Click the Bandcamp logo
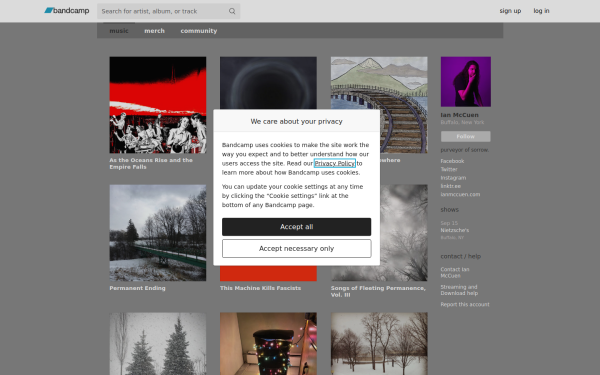This screenshot has height=375, width=600. [67, 11]
